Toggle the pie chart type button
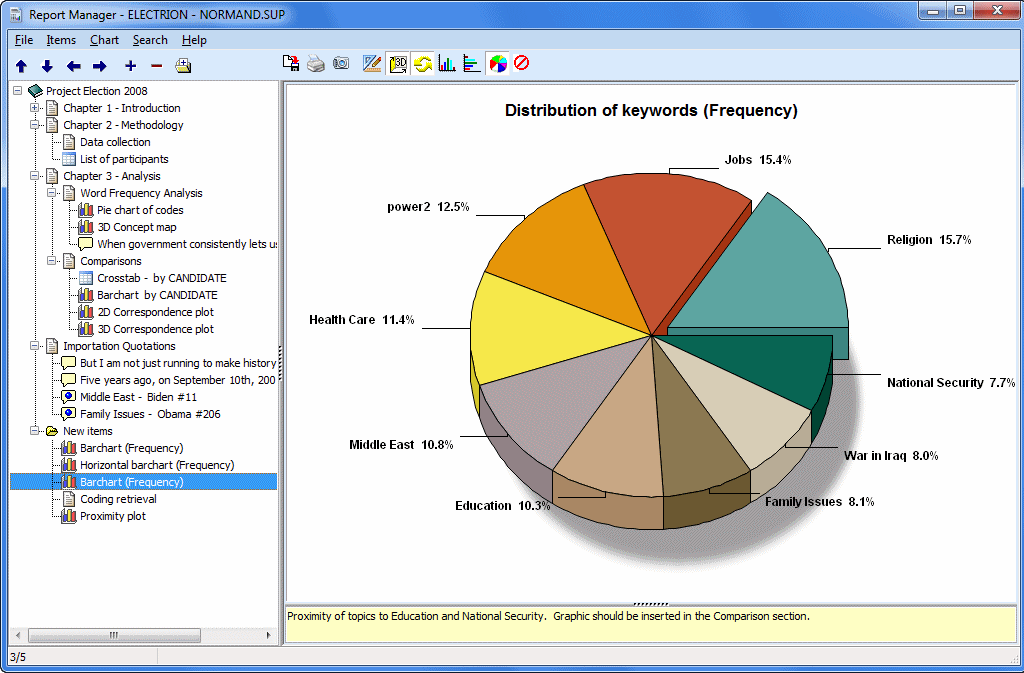Screen dimensions: 1024x673 tap(497, 64)
